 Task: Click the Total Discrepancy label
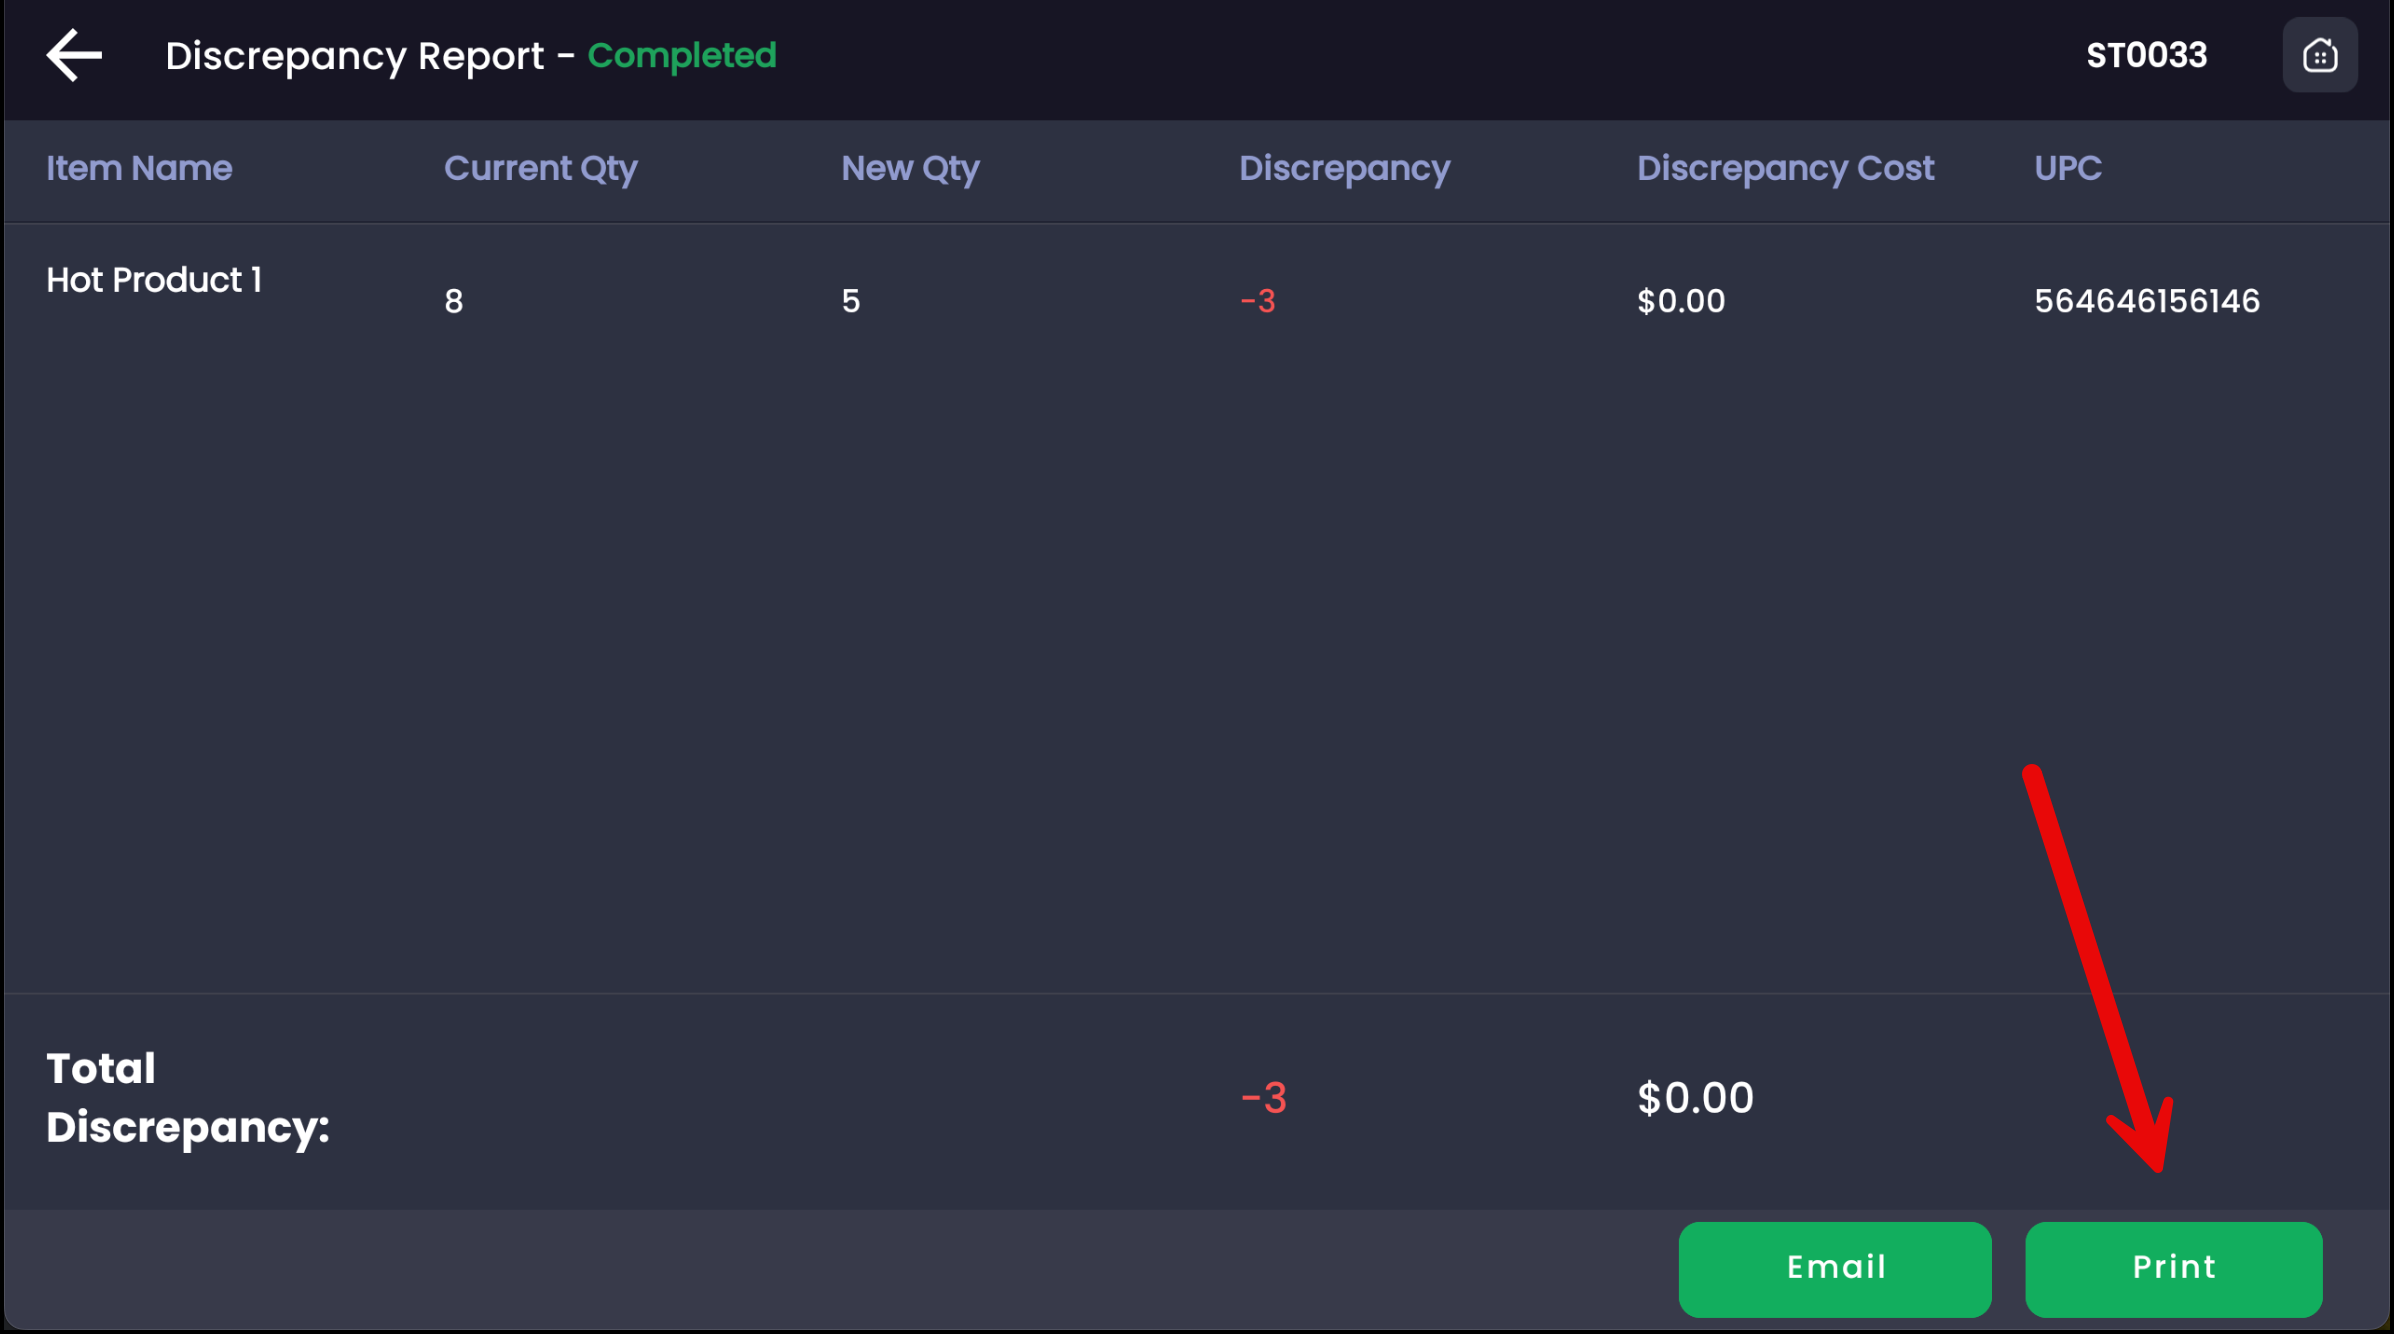tap(187, 1098)
